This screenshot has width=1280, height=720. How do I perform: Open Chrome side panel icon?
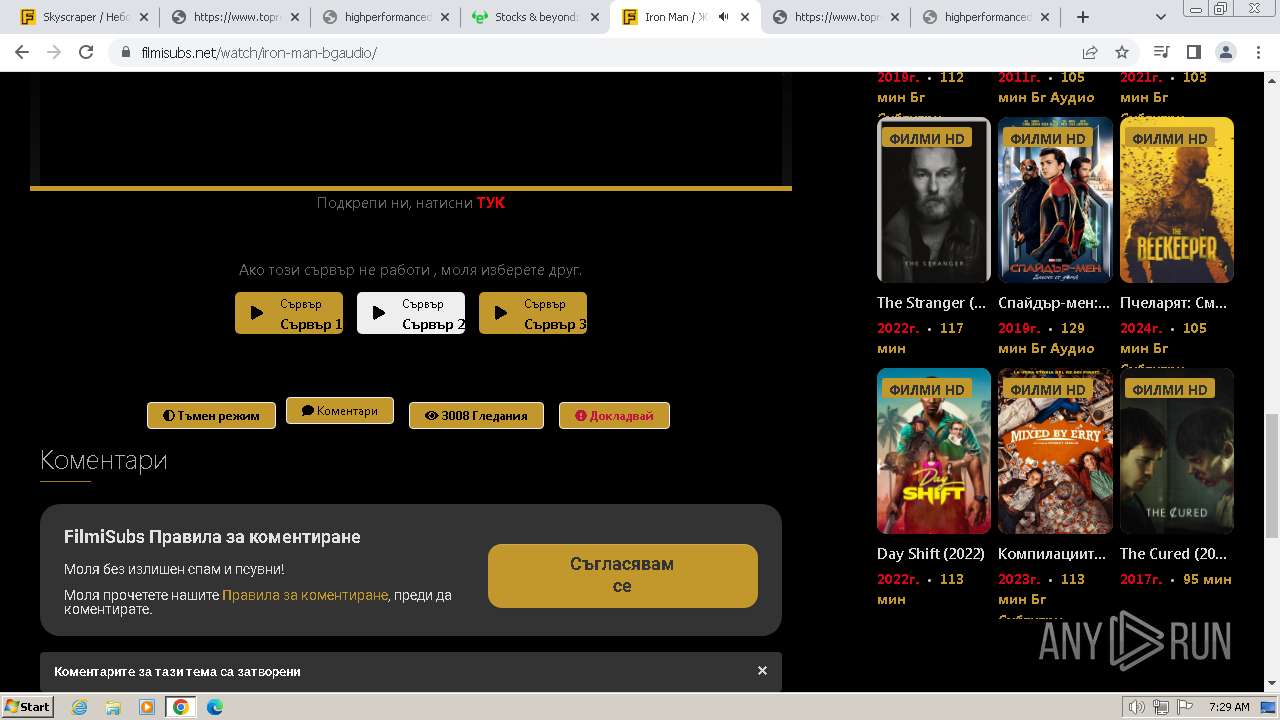point(1193,52)
